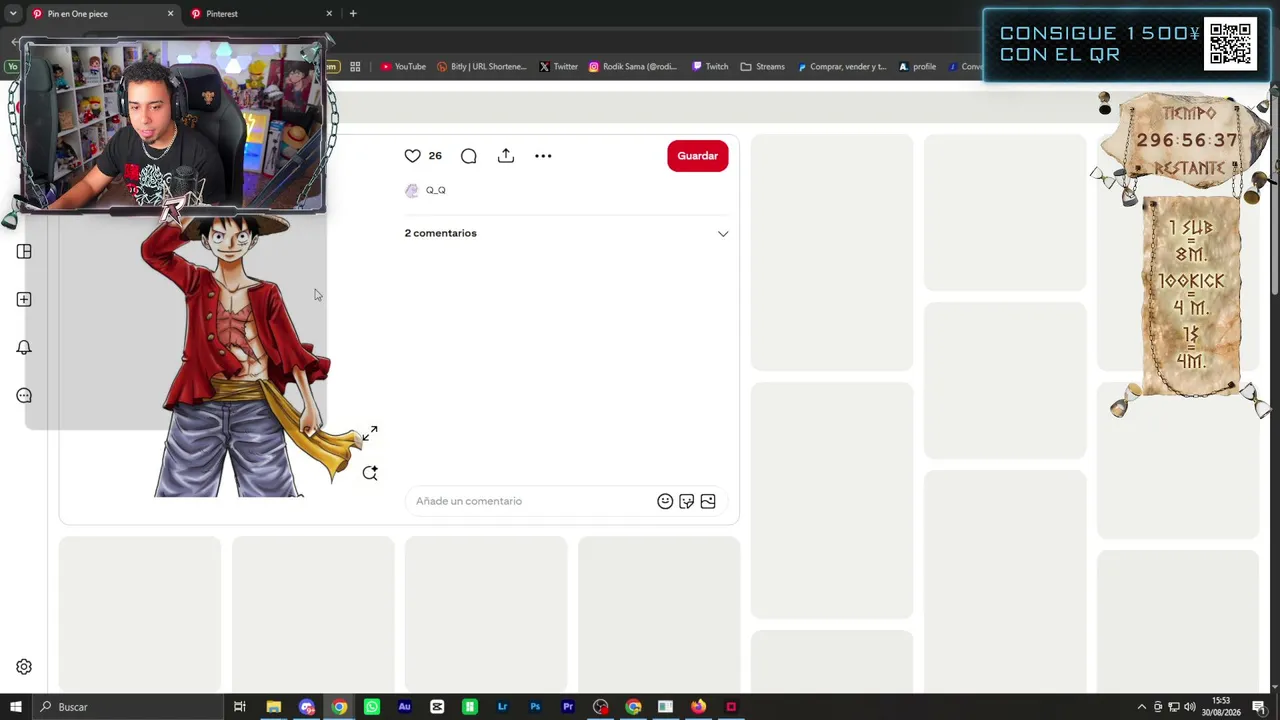Image resolution: width=1280 pixels, height=720 pixels.
Task: Open a new browser tab
Action: [353, 14]
